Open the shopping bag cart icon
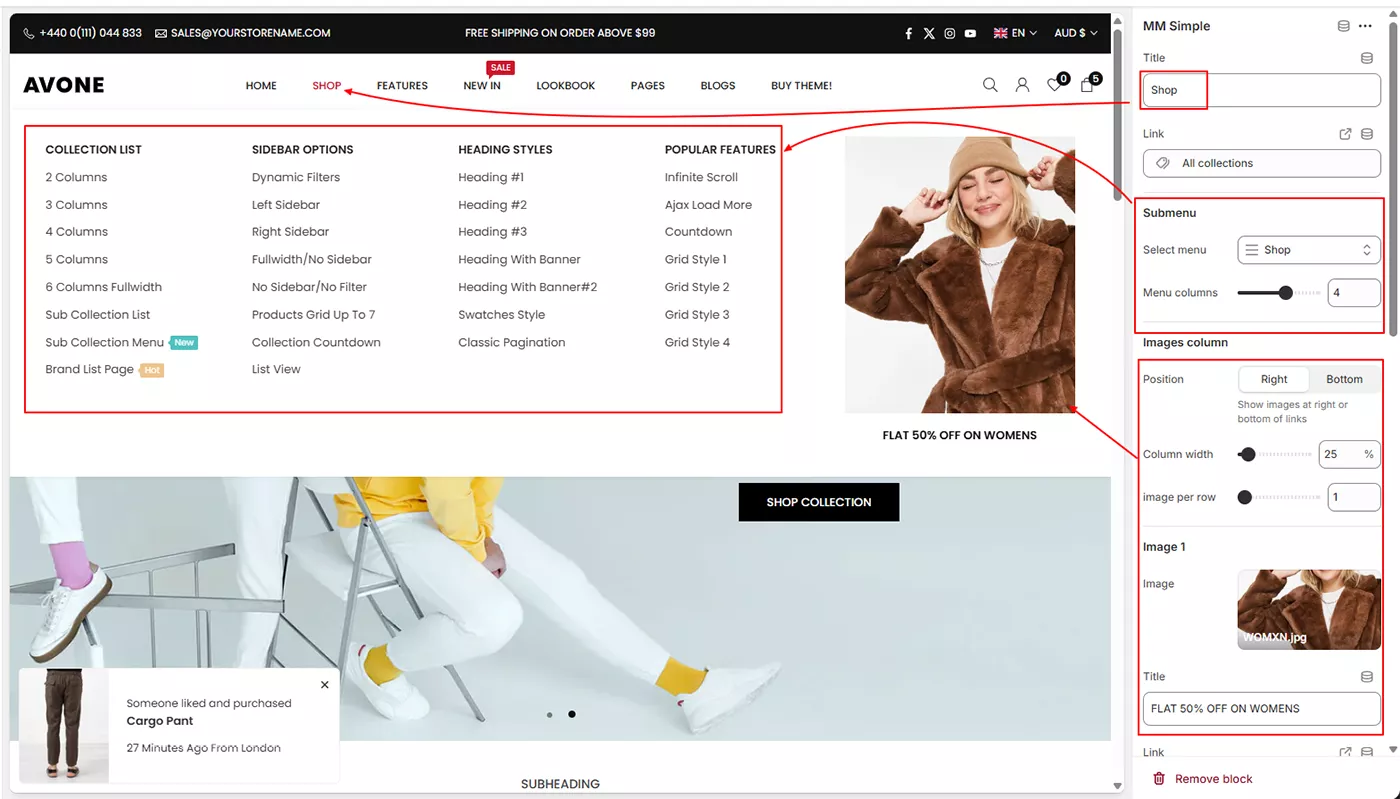 click(x=1088, y=85)
